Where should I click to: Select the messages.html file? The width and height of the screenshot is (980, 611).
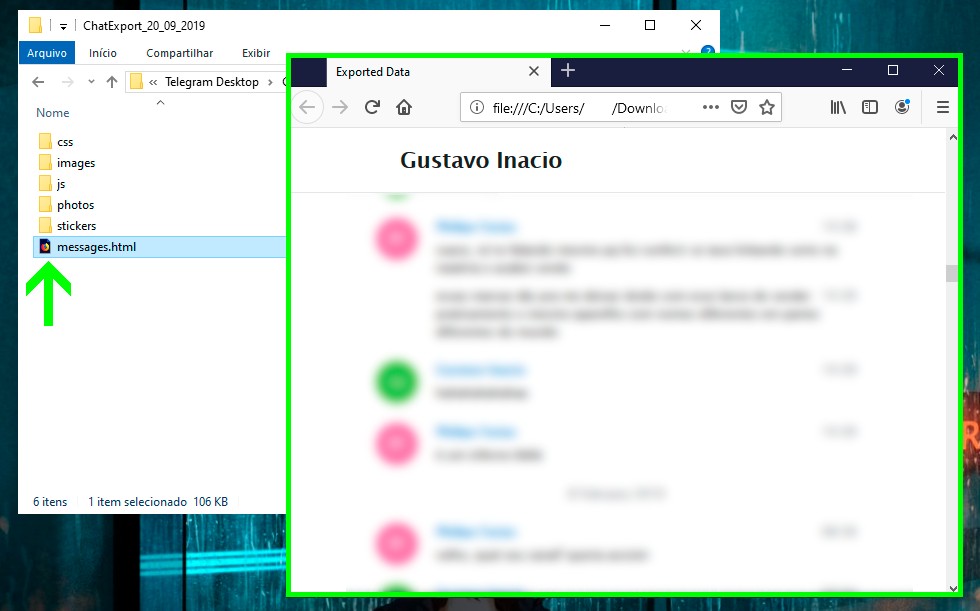pos(159,247)
